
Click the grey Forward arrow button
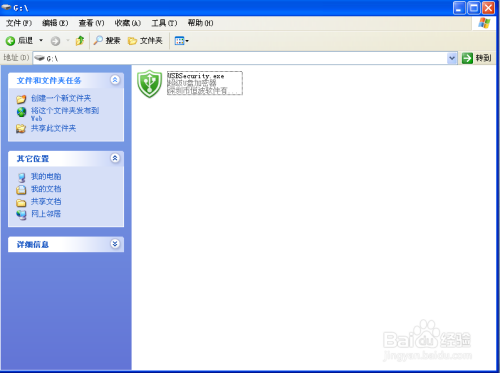(55, 41)
